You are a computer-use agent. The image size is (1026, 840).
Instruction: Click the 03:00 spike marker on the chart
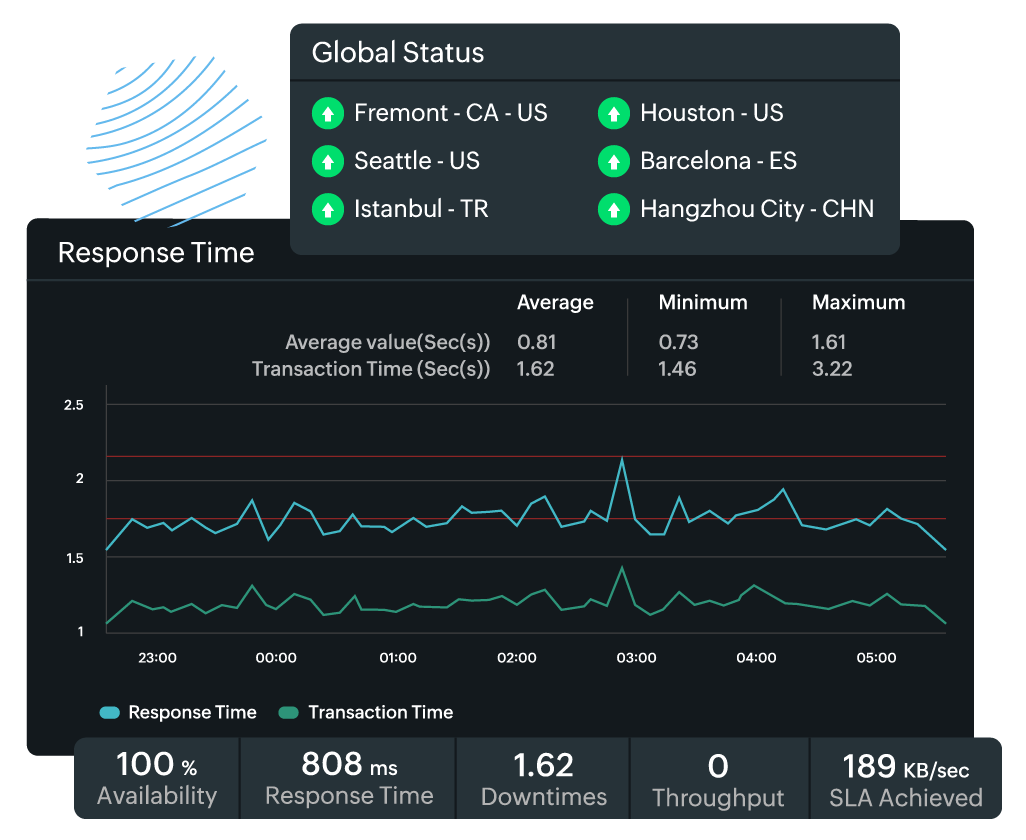click(623, 460)
